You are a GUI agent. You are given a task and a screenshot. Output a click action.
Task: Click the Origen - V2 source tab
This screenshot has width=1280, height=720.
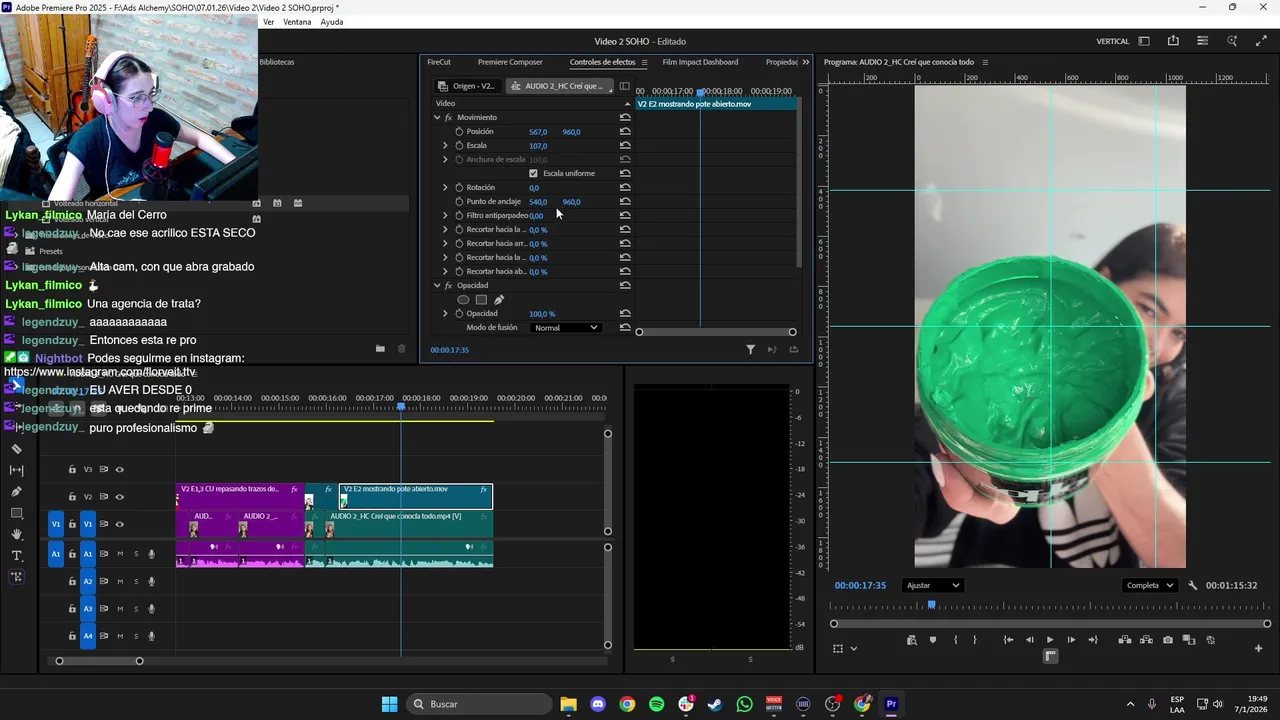click(x=467, y=86)
